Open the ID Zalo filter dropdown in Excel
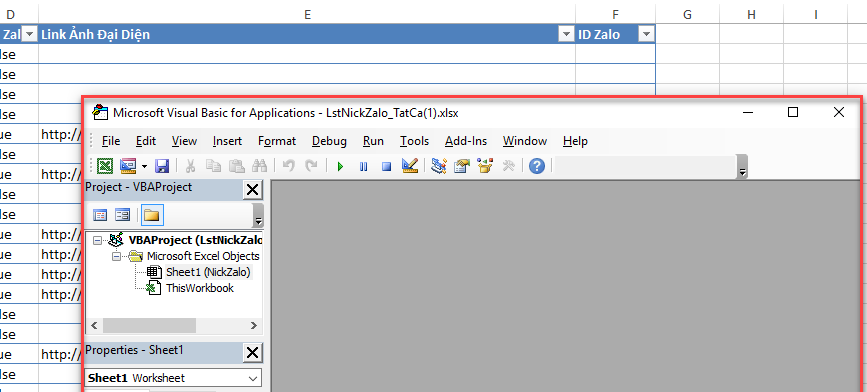 click(646, 35)
